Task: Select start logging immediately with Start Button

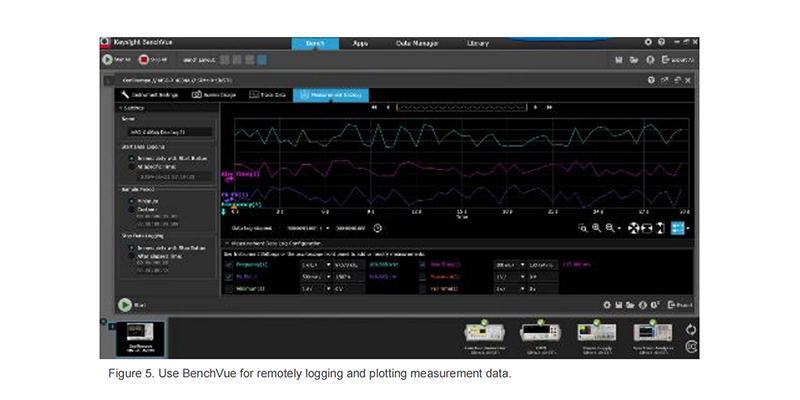Action: [x=132, y=158]
